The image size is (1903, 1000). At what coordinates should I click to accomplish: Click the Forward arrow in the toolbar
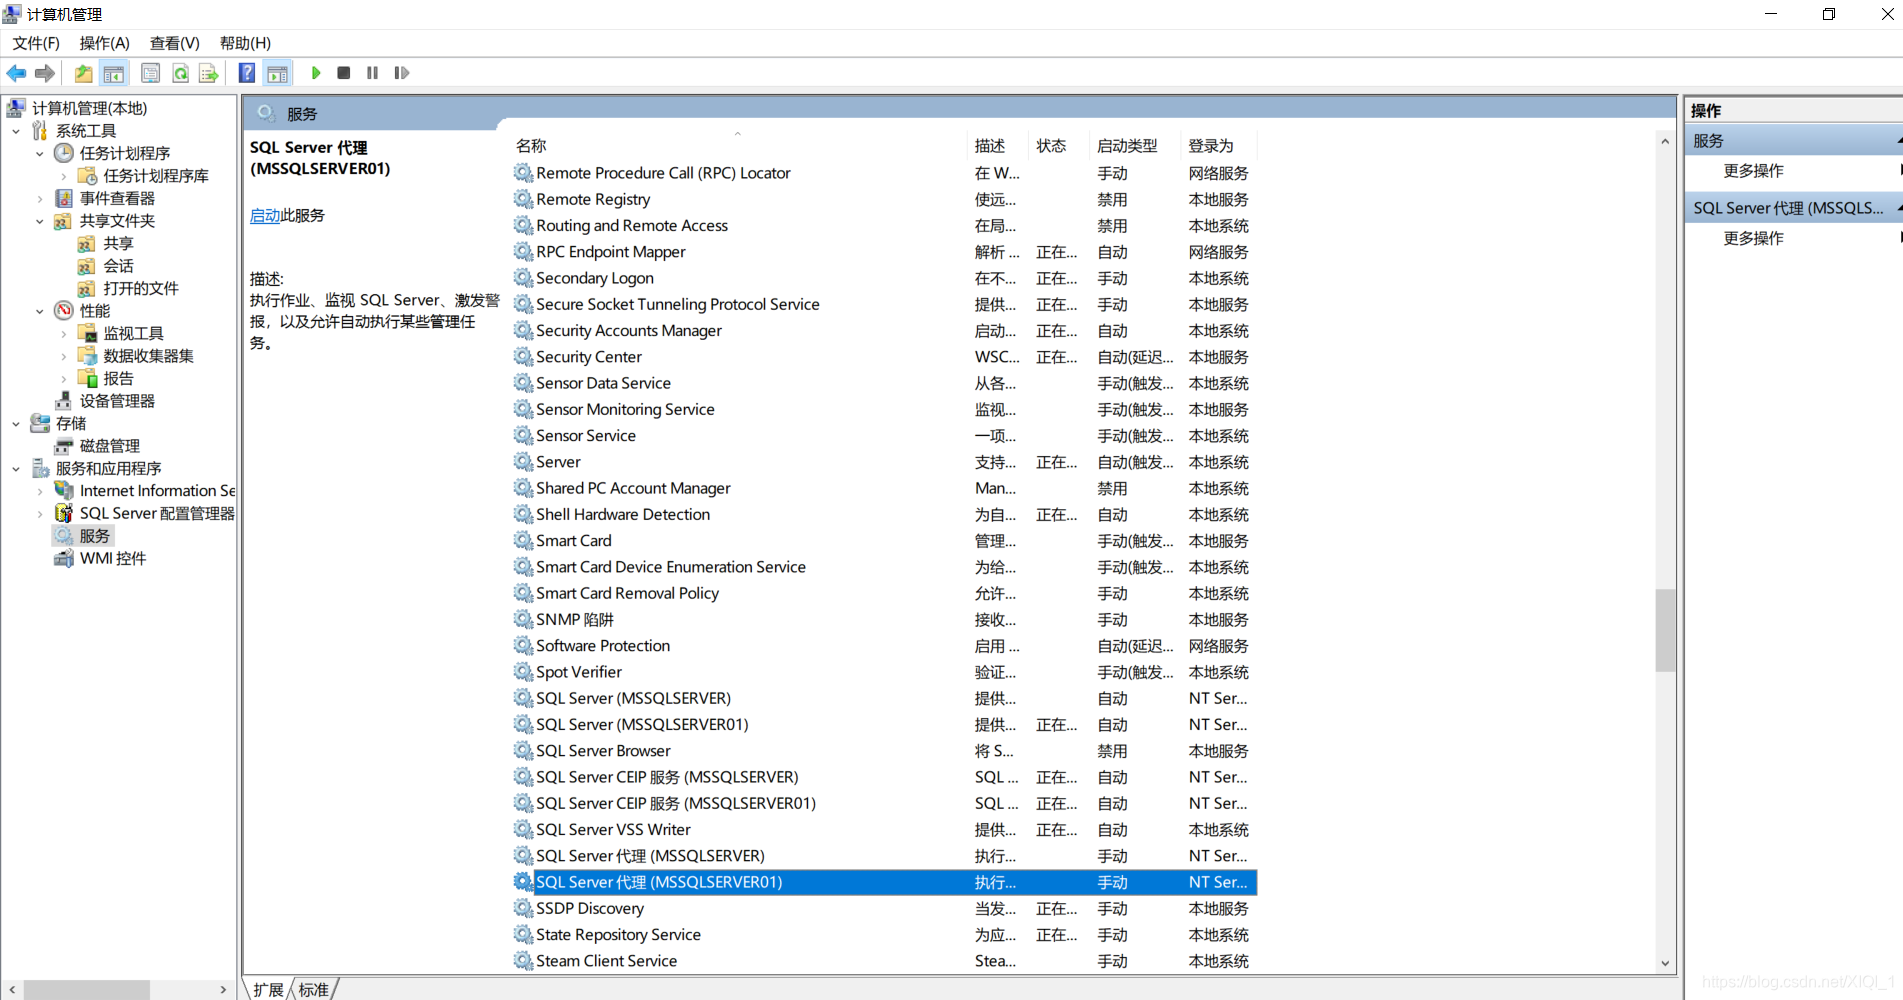pos(44,73)
